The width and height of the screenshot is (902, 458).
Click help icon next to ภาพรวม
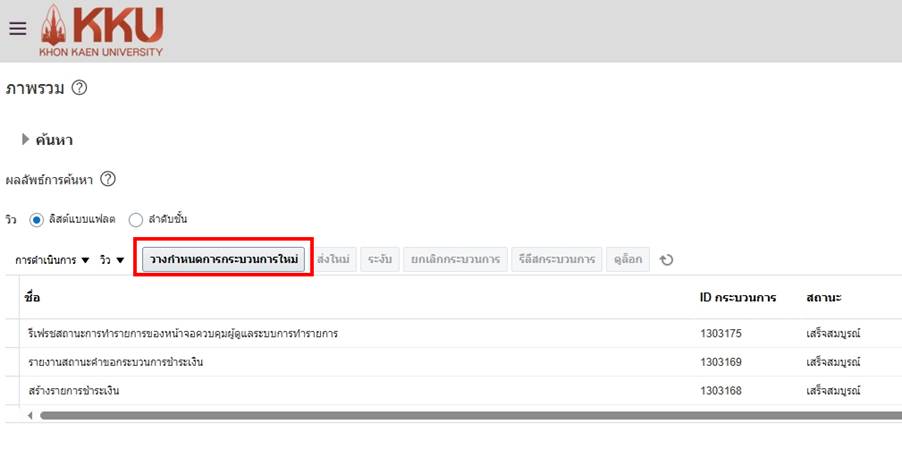(x=80, y=88)
